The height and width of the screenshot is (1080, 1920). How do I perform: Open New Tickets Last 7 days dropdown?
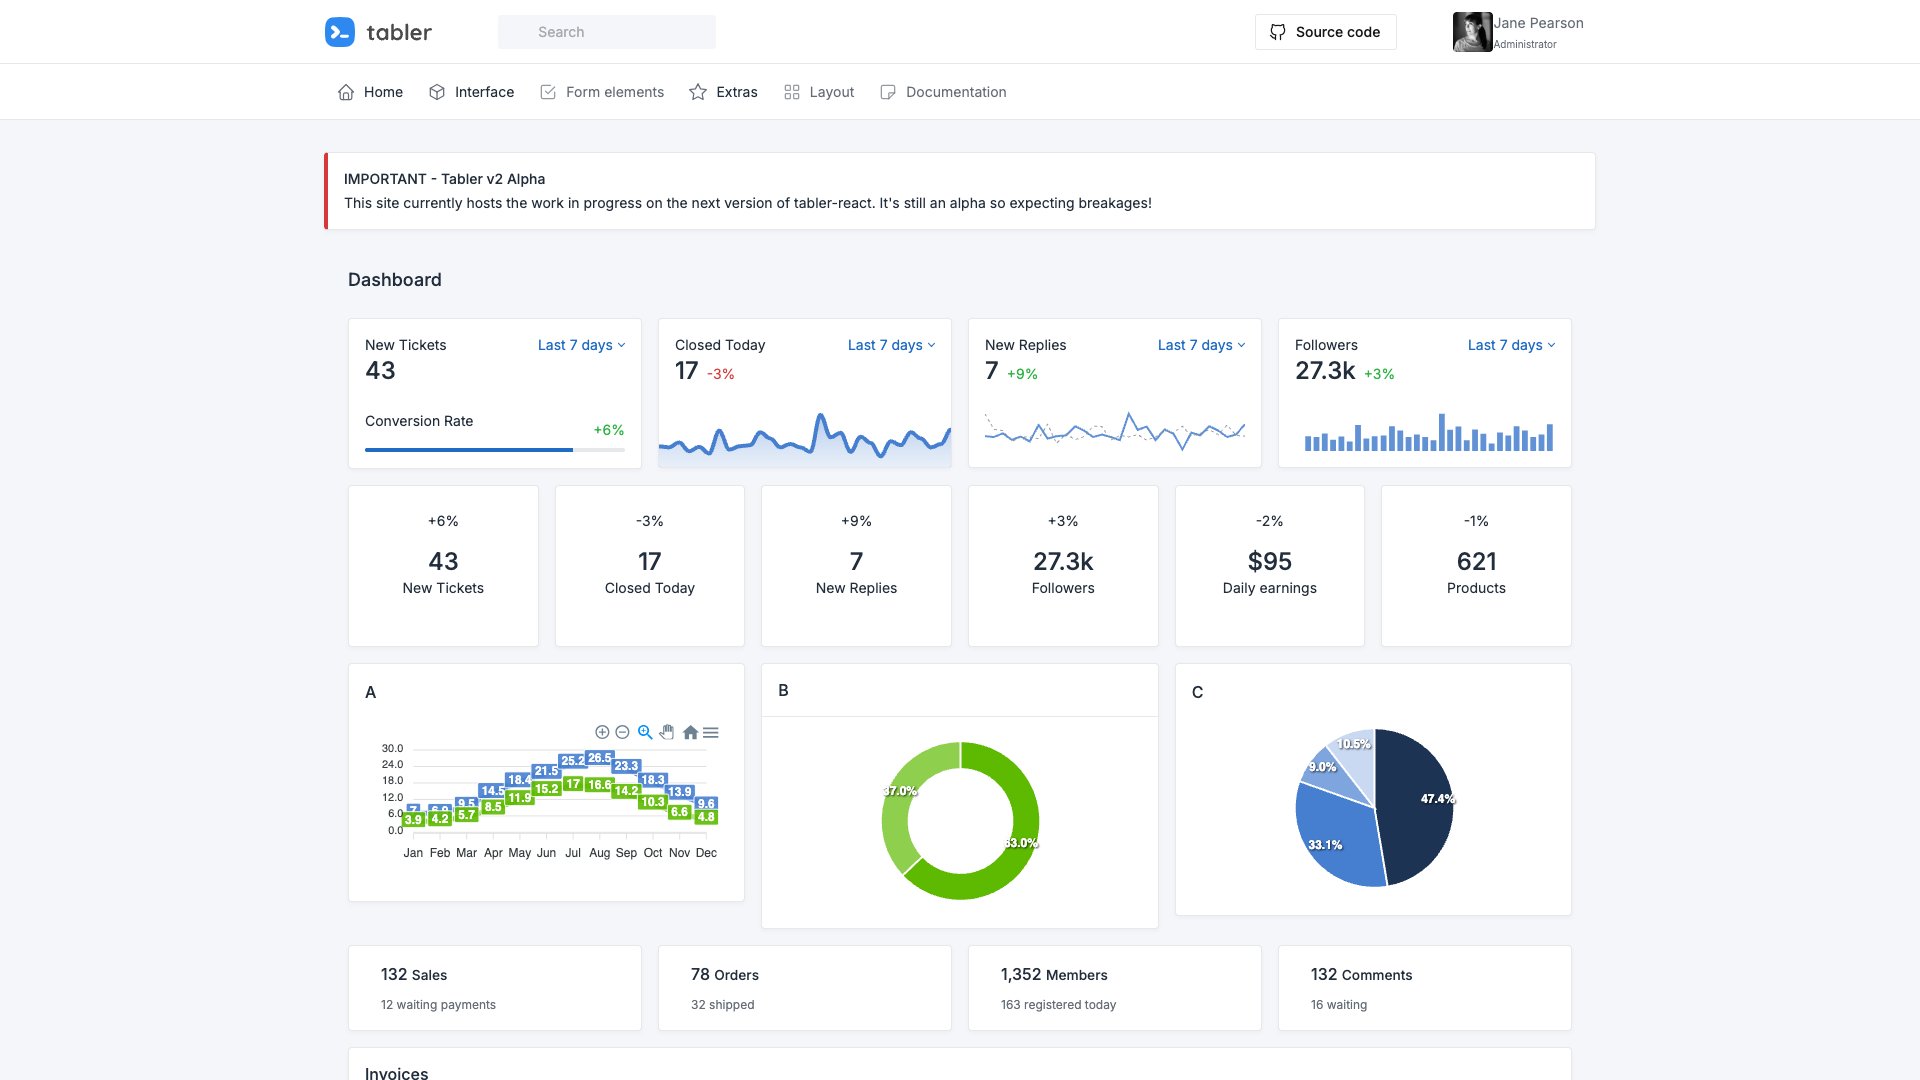(581, 345)
